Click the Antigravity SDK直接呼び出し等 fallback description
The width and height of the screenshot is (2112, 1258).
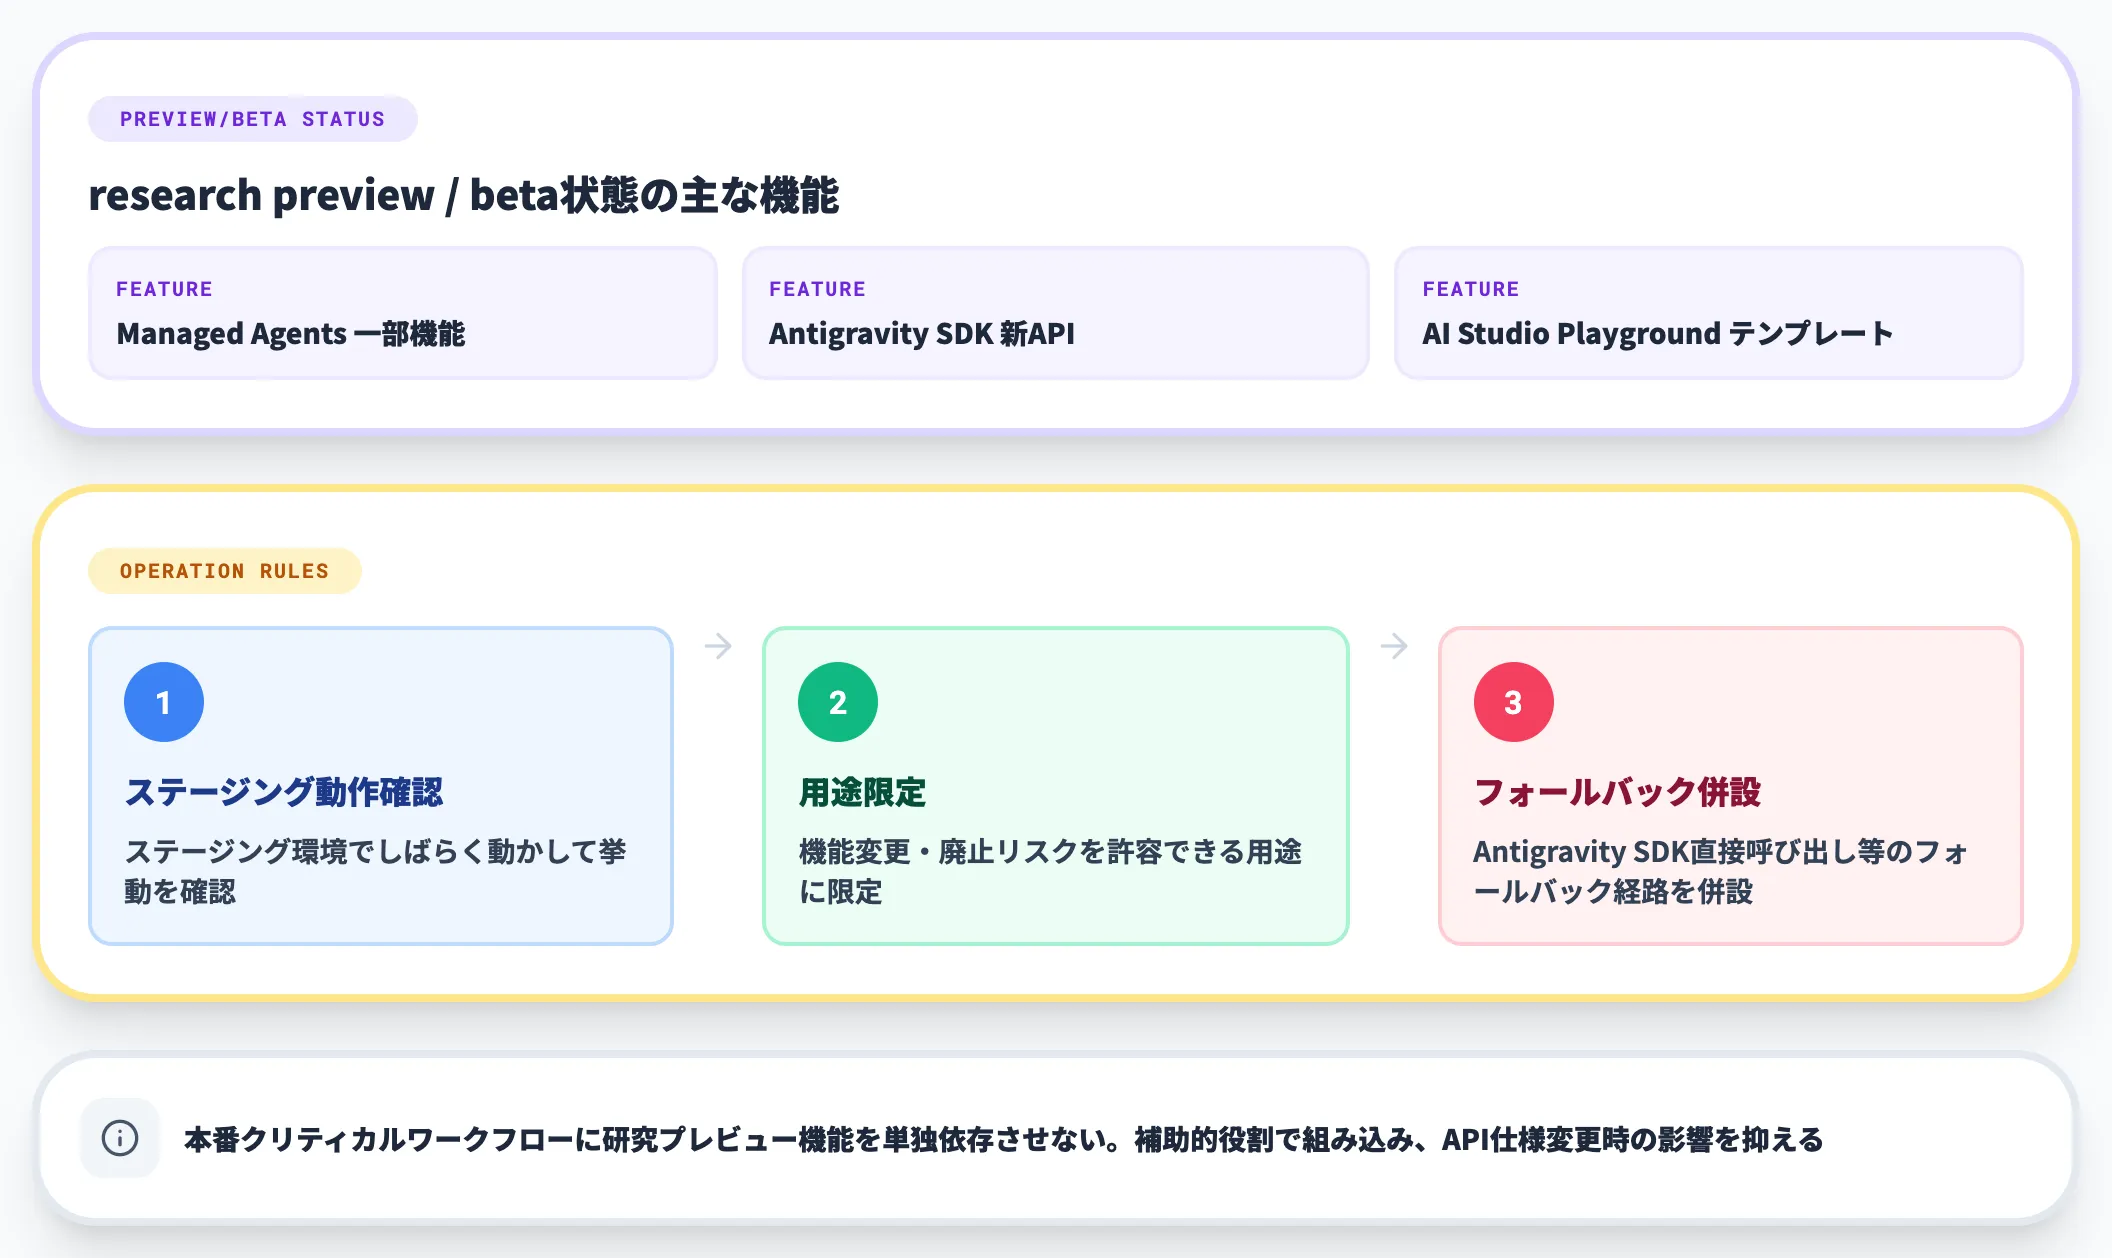point(1721,871)
